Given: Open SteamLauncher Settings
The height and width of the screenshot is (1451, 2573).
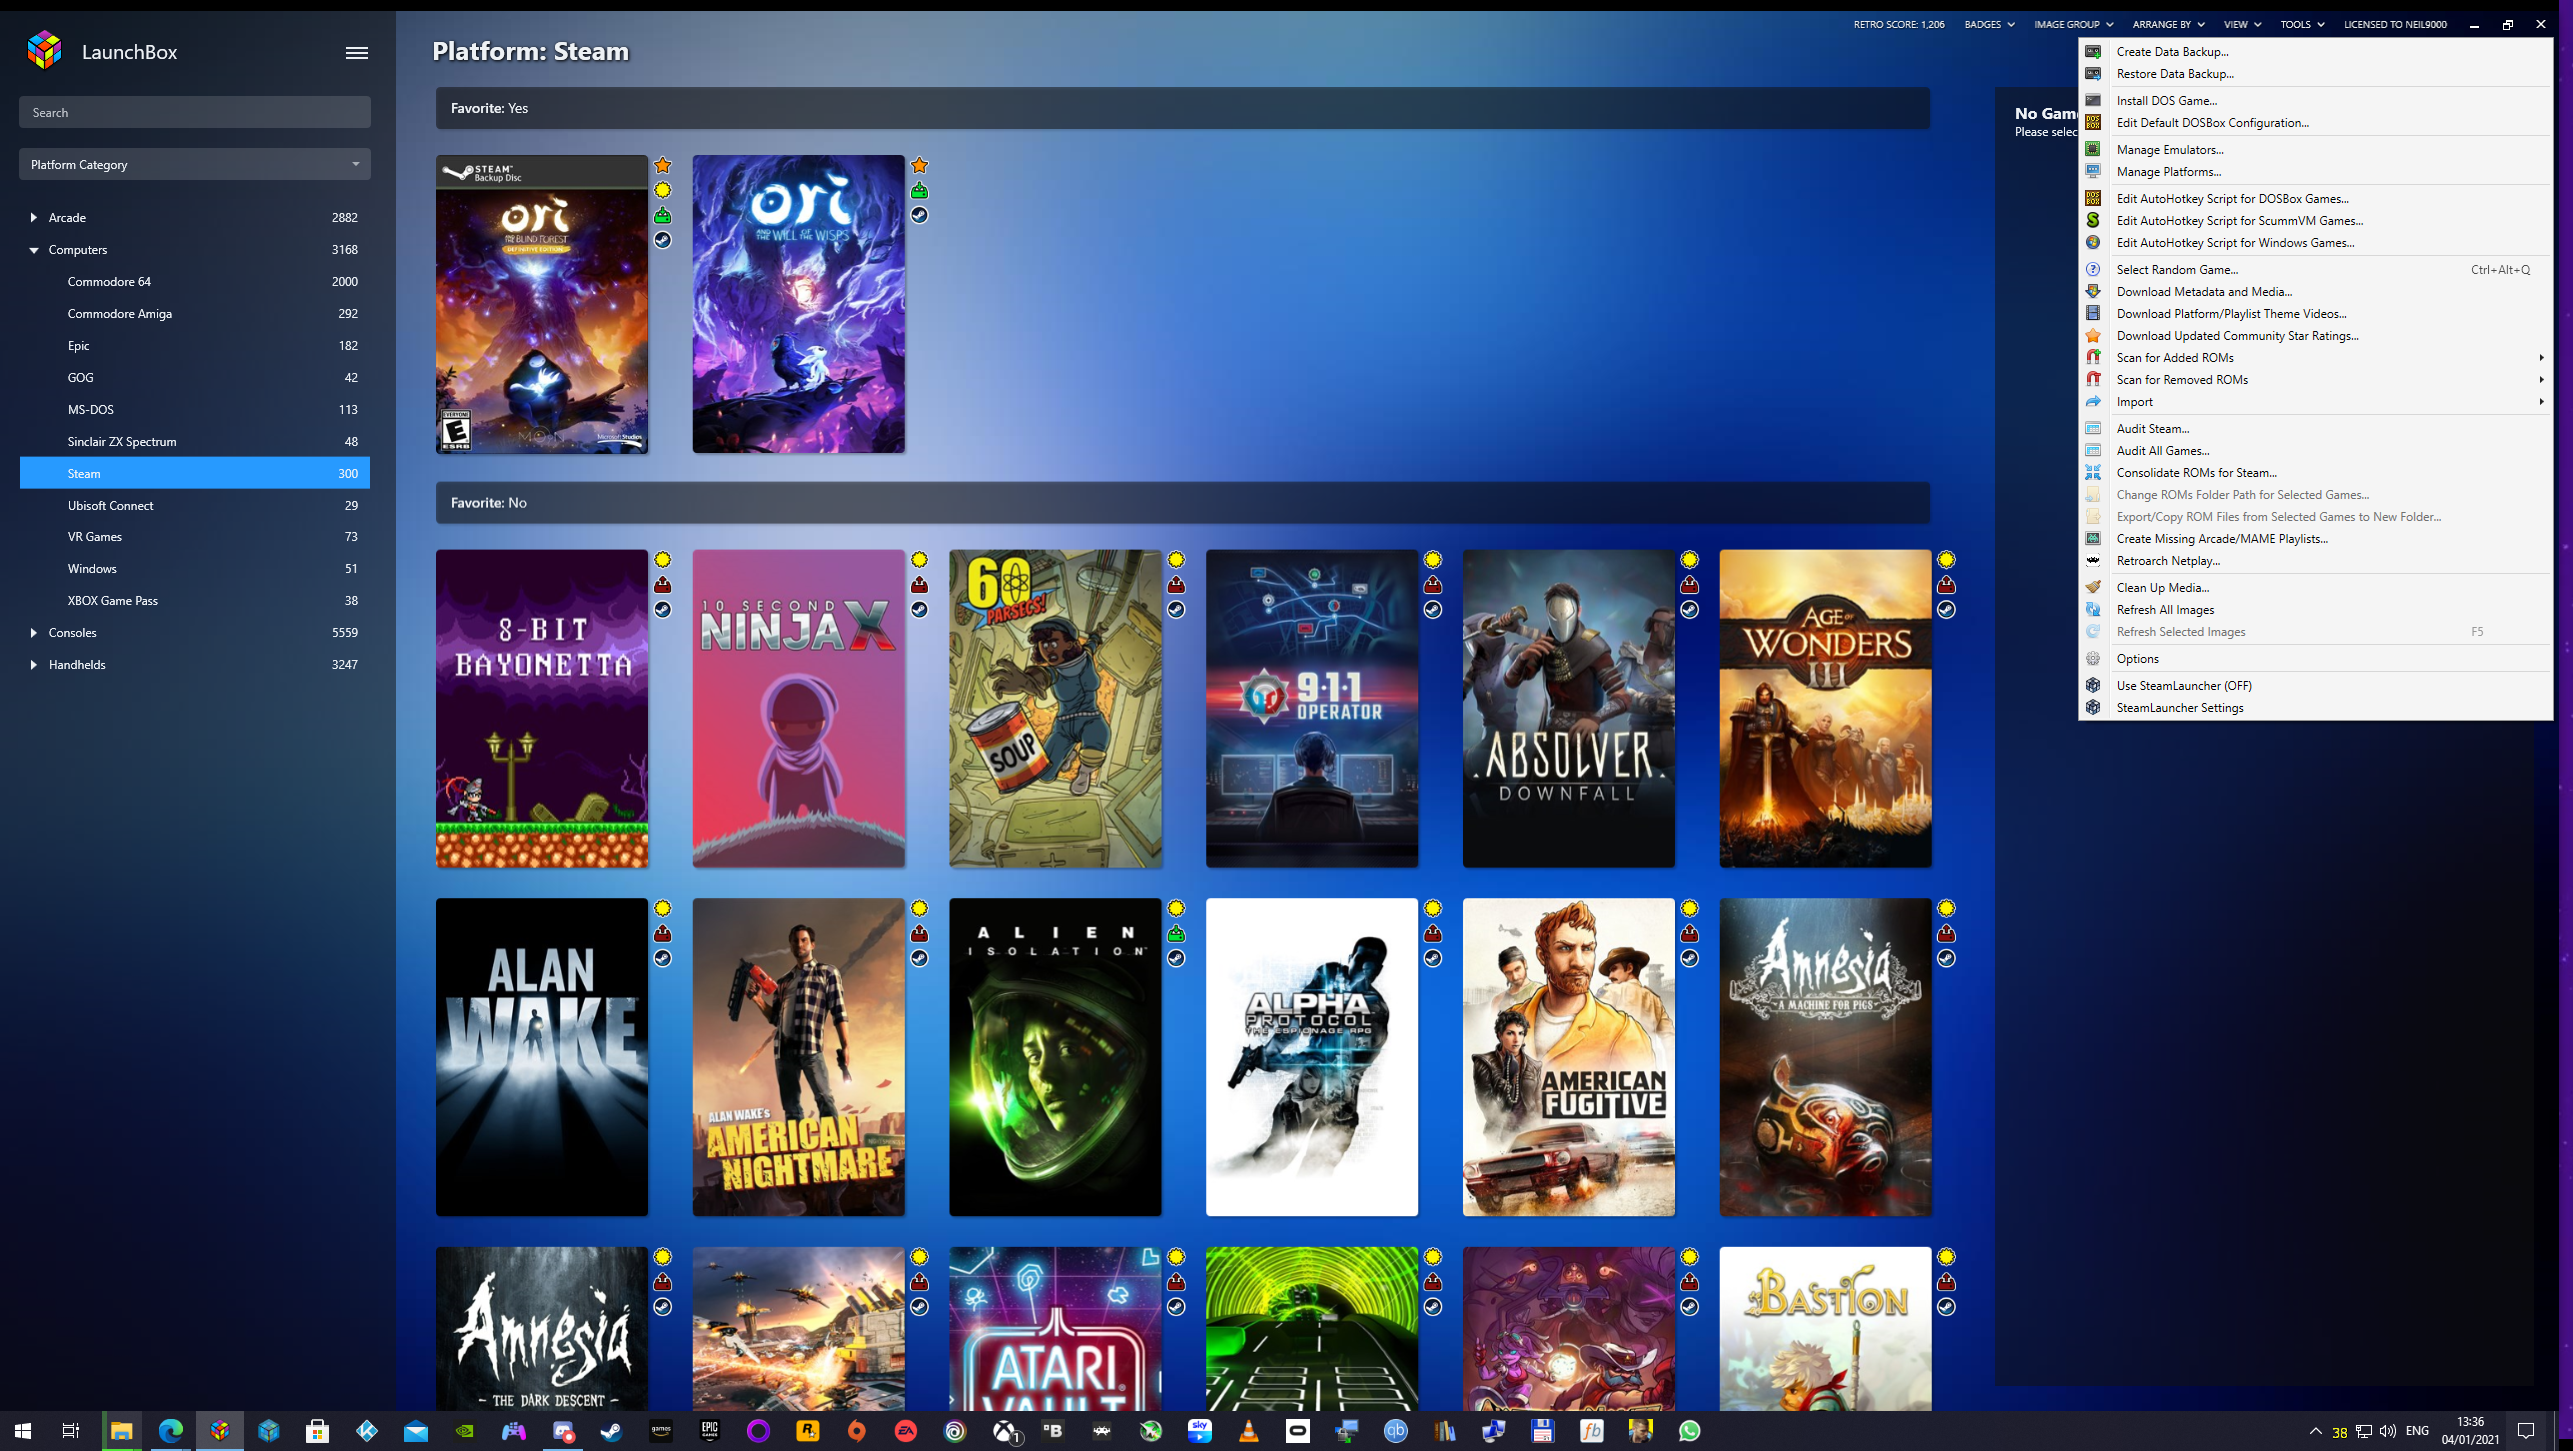Looking at the screenshot, I should tap(2316, 707).
